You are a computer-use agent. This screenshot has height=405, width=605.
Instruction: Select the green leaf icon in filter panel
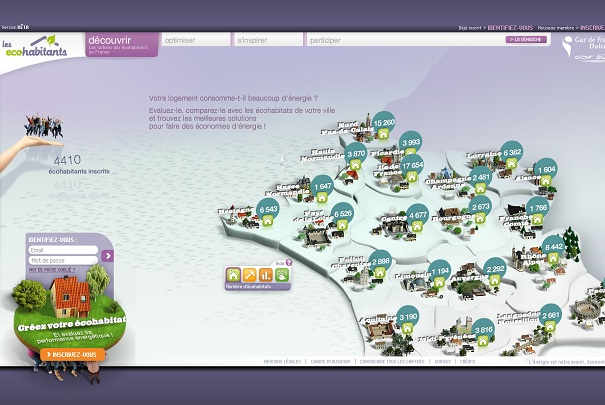pos(281,275)
